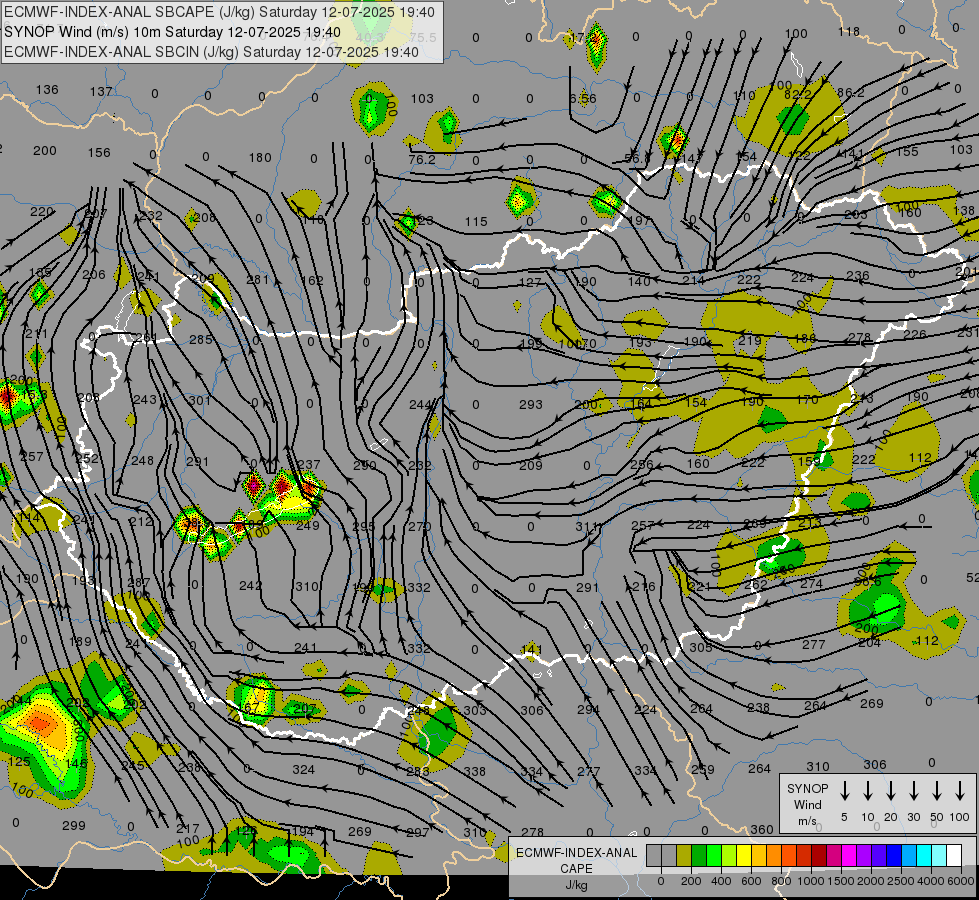Screen dimensions: 979x900
Task: Click the 6000 label on the CAPE scale
Action: [x=960, y=881]
